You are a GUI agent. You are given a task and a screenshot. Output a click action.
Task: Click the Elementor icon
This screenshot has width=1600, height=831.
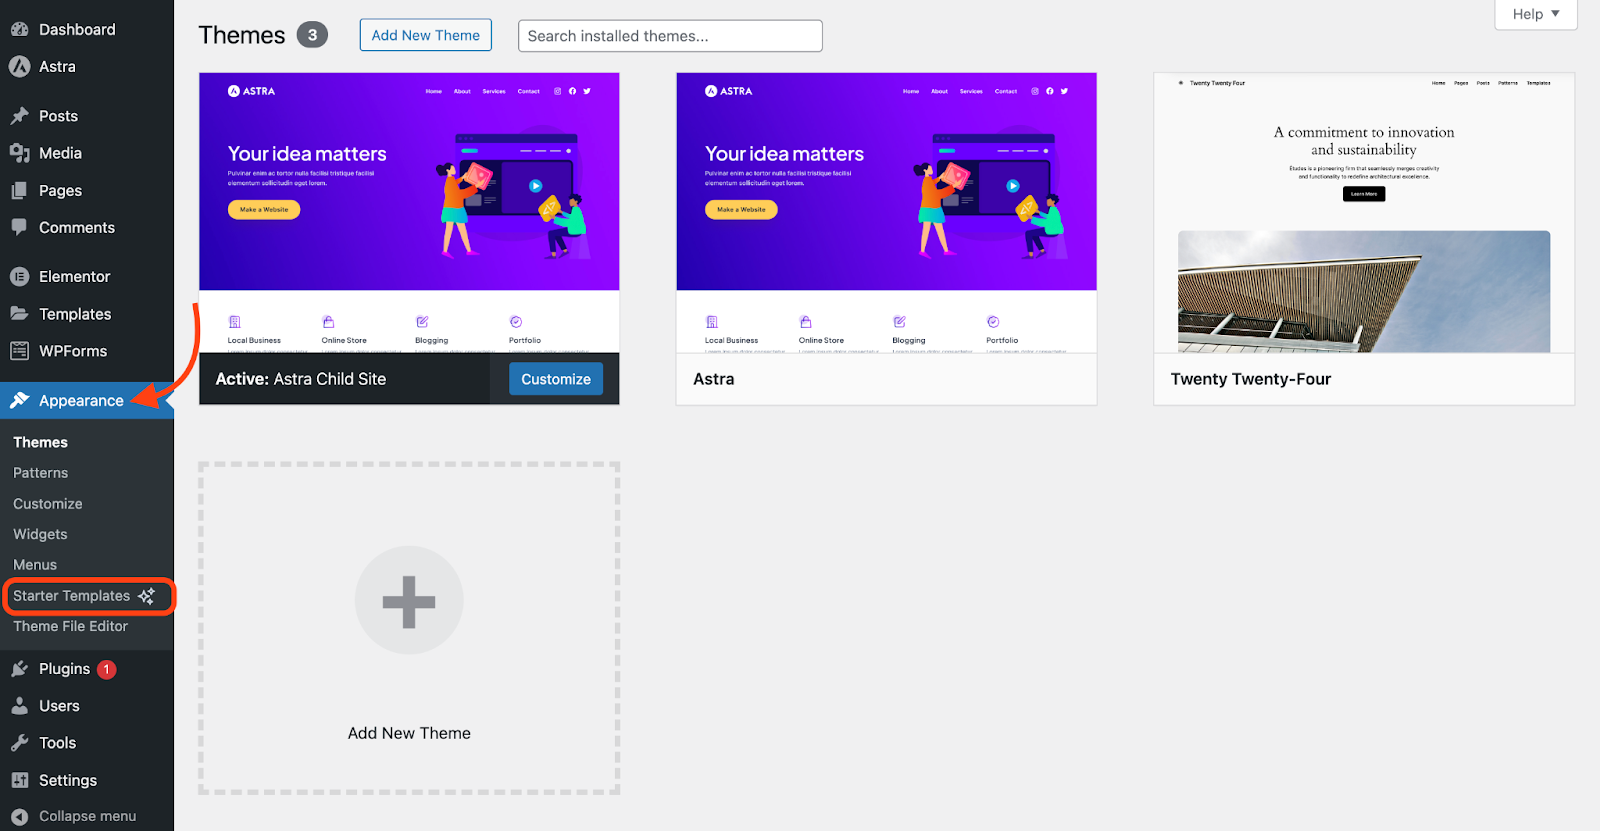coord(19,277)
